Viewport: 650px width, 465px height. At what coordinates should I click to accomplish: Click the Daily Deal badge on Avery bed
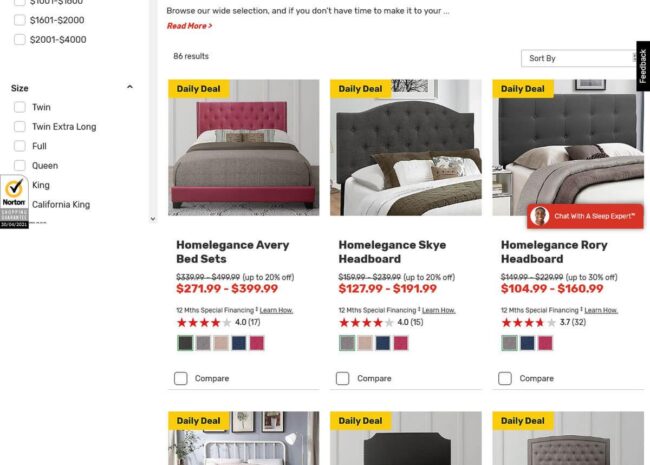(x=199, y=89)
